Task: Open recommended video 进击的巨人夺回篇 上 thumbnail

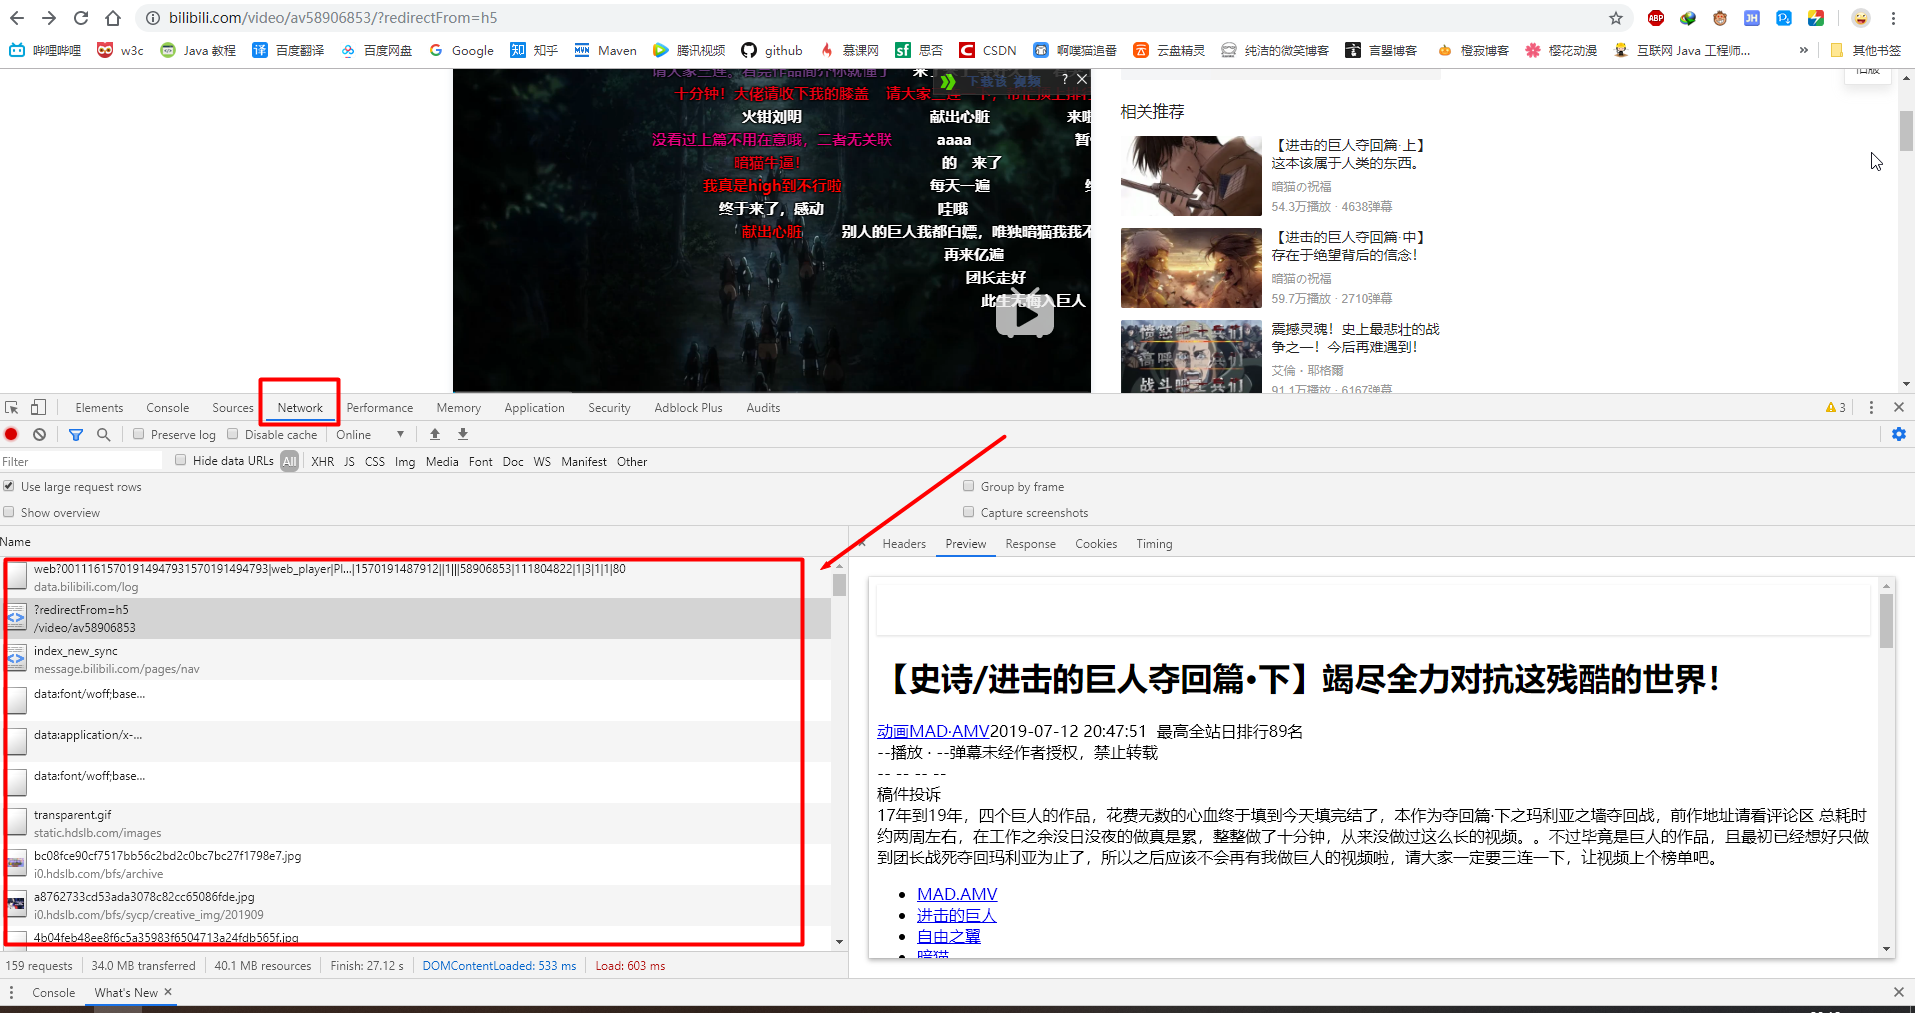Action: tap(1191, 176)
